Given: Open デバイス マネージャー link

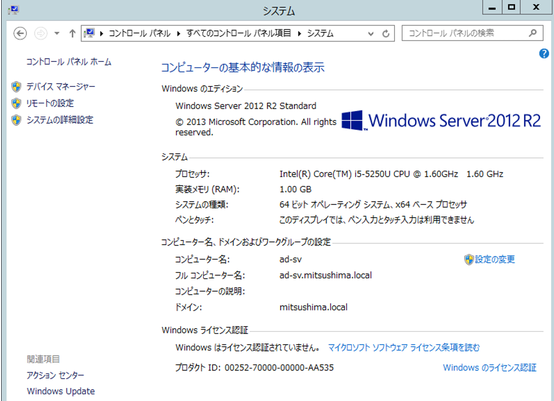Looking at the screenshot, I should coord(61,87).
